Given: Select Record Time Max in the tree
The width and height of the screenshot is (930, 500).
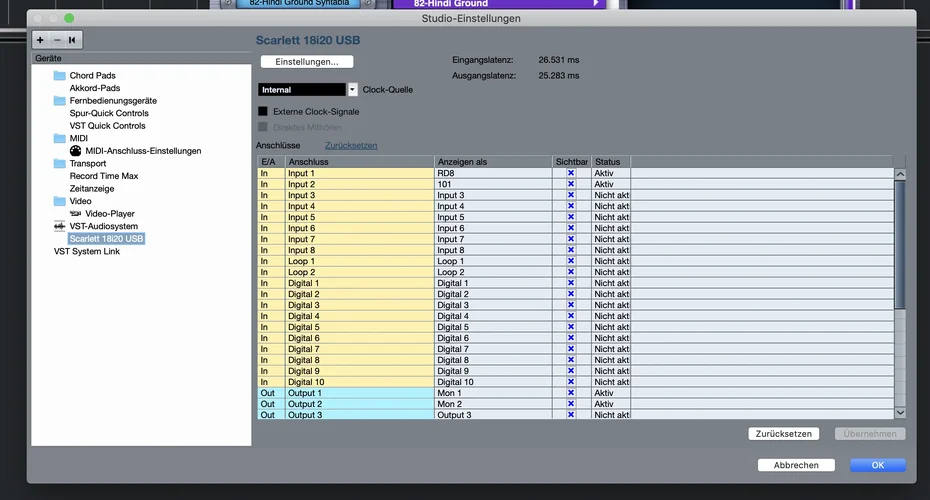Looking at the screenshot, I should coord(104,176).
